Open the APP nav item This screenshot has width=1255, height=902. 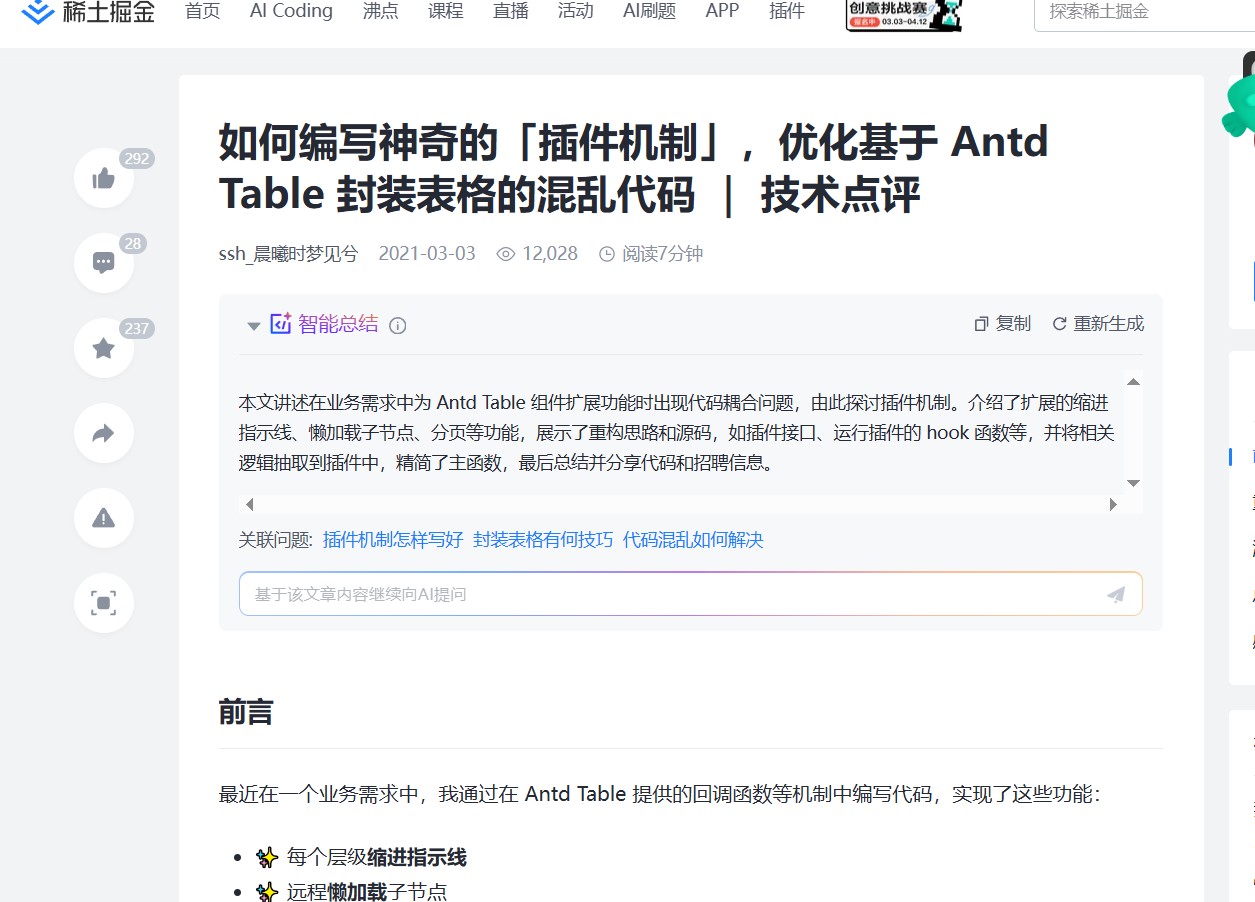point(722,11)
